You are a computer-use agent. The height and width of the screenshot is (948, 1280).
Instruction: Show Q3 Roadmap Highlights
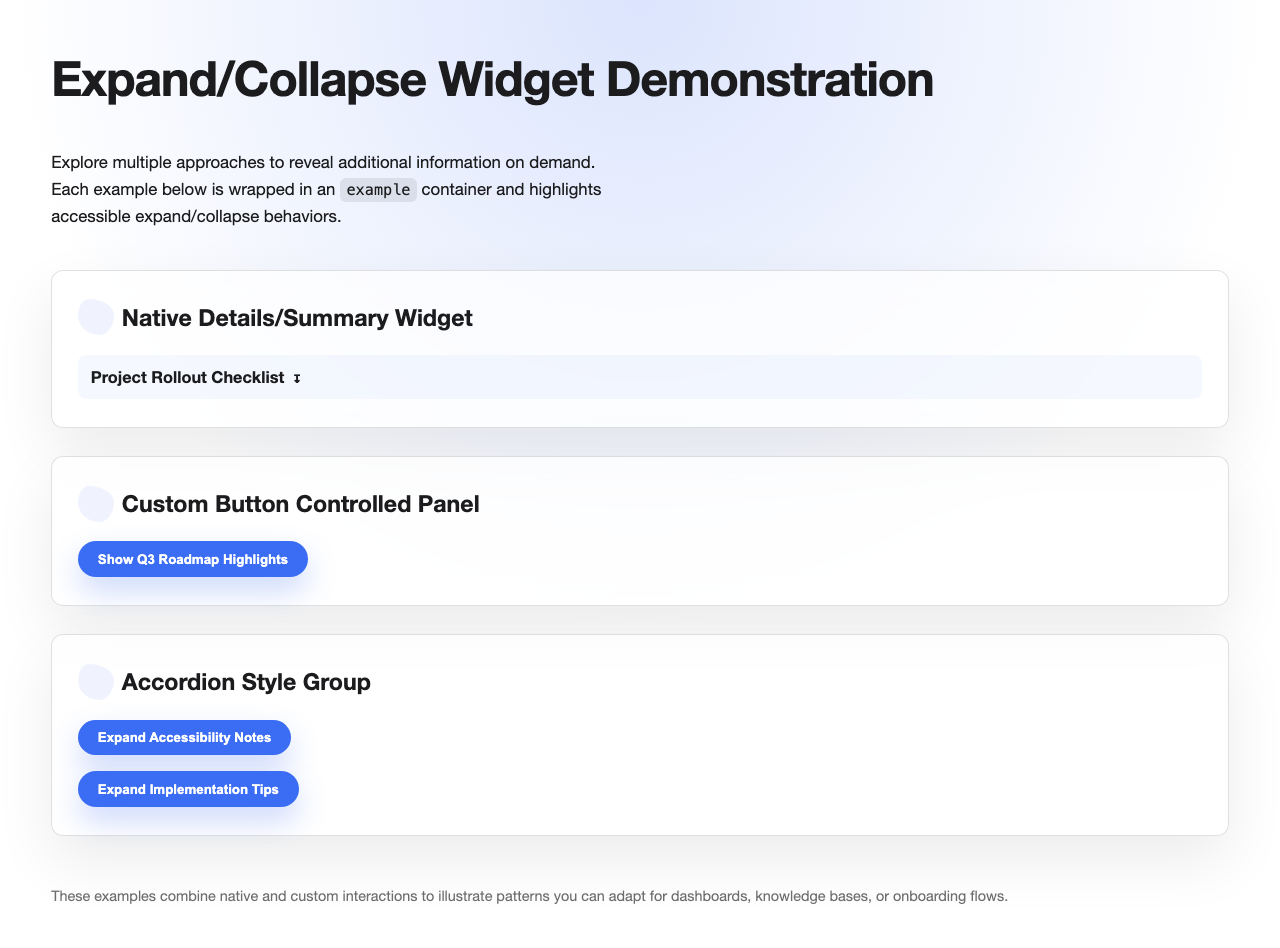[x=192, y=559]
